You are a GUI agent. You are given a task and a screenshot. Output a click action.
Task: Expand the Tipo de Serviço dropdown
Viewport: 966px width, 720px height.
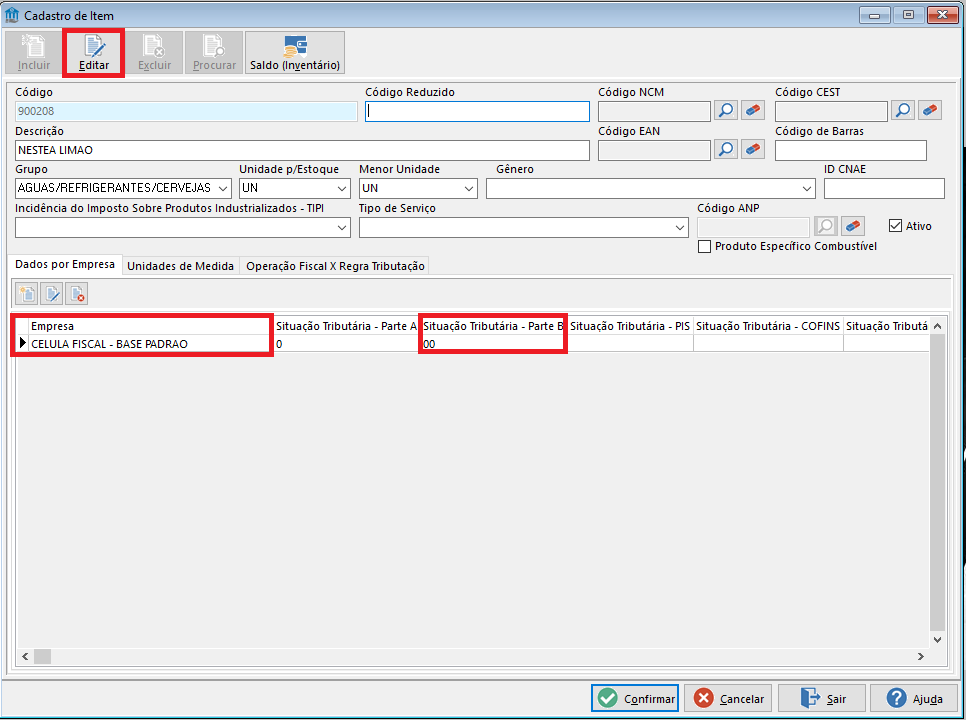point(680,228)
